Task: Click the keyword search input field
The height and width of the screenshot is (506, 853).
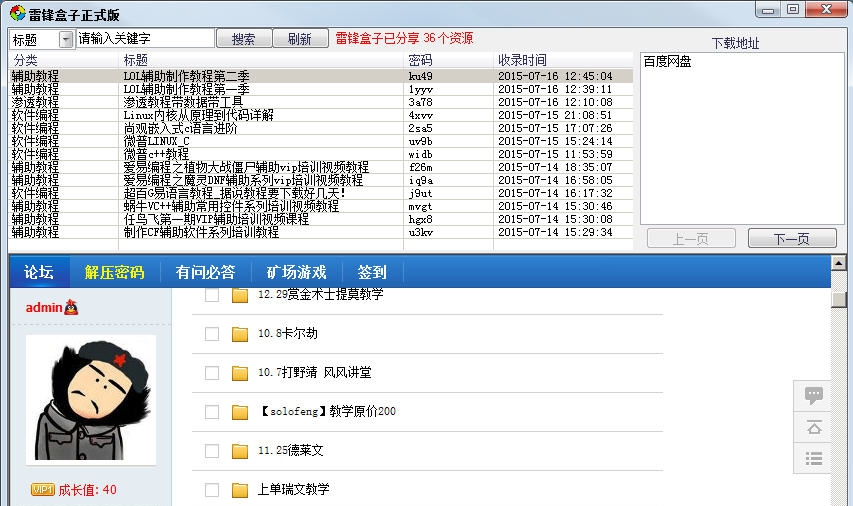Action: [x=145, y=38]
